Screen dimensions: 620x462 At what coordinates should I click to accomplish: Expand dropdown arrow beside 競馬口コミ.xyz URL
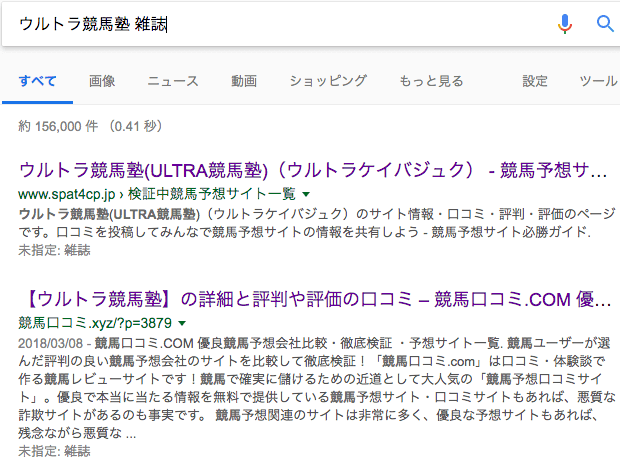coord(182,324)
